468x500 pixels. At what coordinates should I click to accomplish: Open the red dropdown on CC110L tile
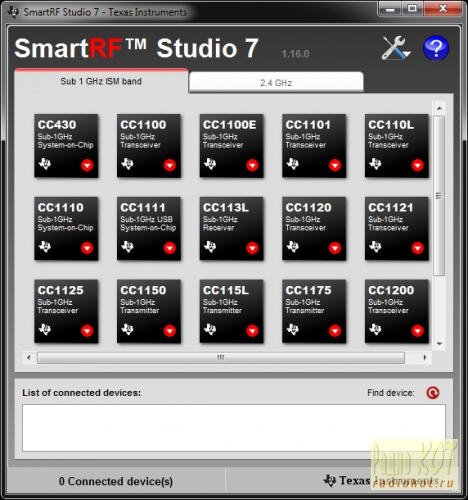418,165
